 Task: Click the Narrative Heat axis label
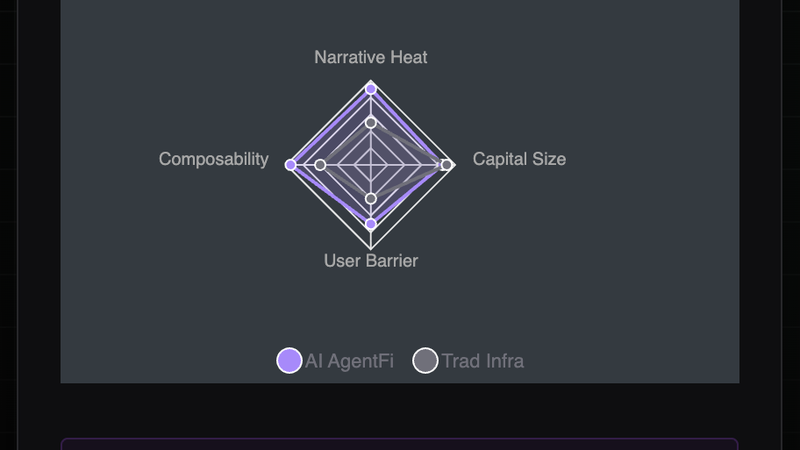tap(371, 57)
